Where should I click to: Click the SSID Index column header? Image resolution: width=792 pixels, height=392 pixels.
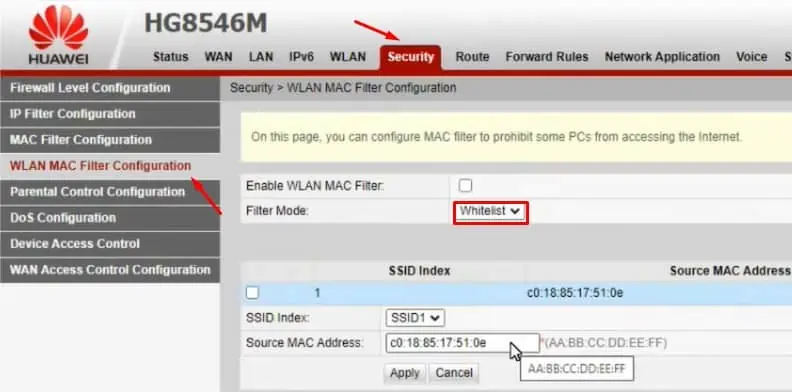coord(419,271)
